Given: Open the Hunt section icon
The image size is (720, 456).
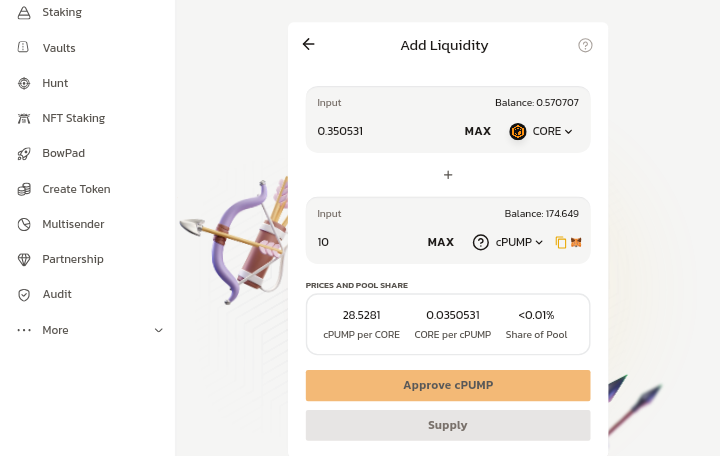Looking at the screenshot, I should pyautogui.click(x=24, y=83).
